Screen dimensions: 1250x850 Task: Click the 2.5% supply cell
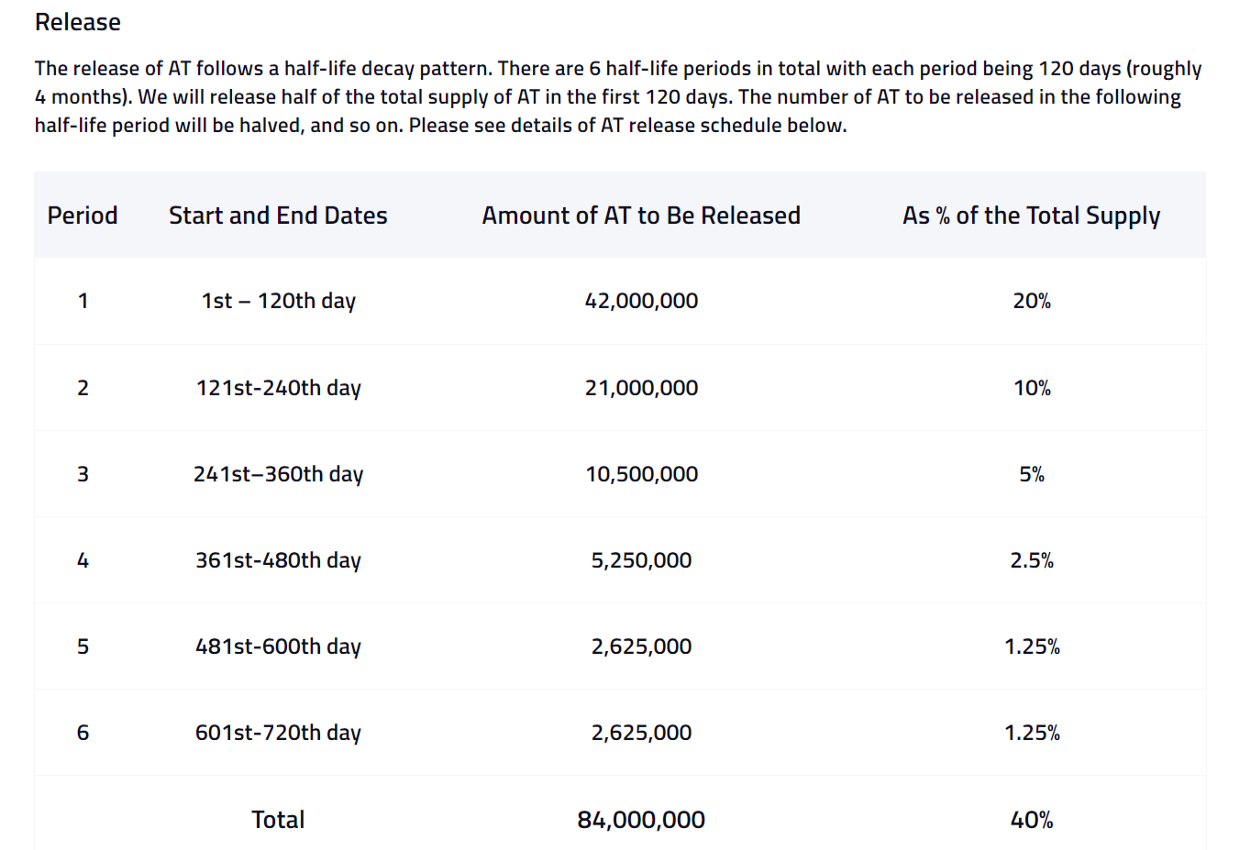coord(1031,560)
